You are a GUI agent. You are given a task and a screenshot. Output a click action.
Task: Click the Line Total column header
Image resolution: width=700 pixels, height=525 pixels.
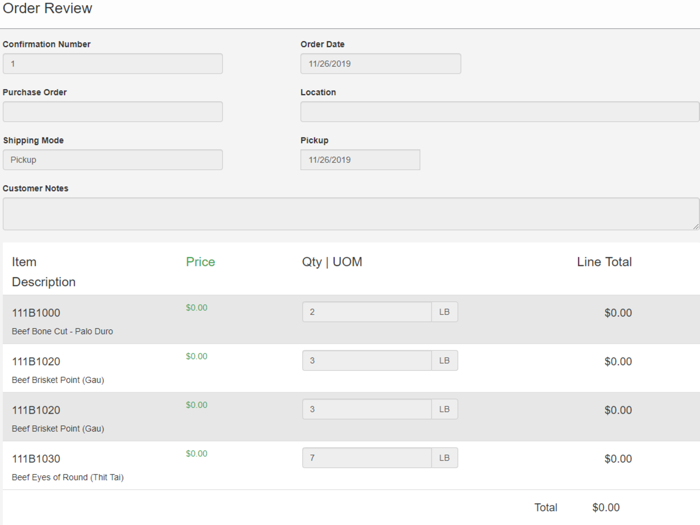604,262
